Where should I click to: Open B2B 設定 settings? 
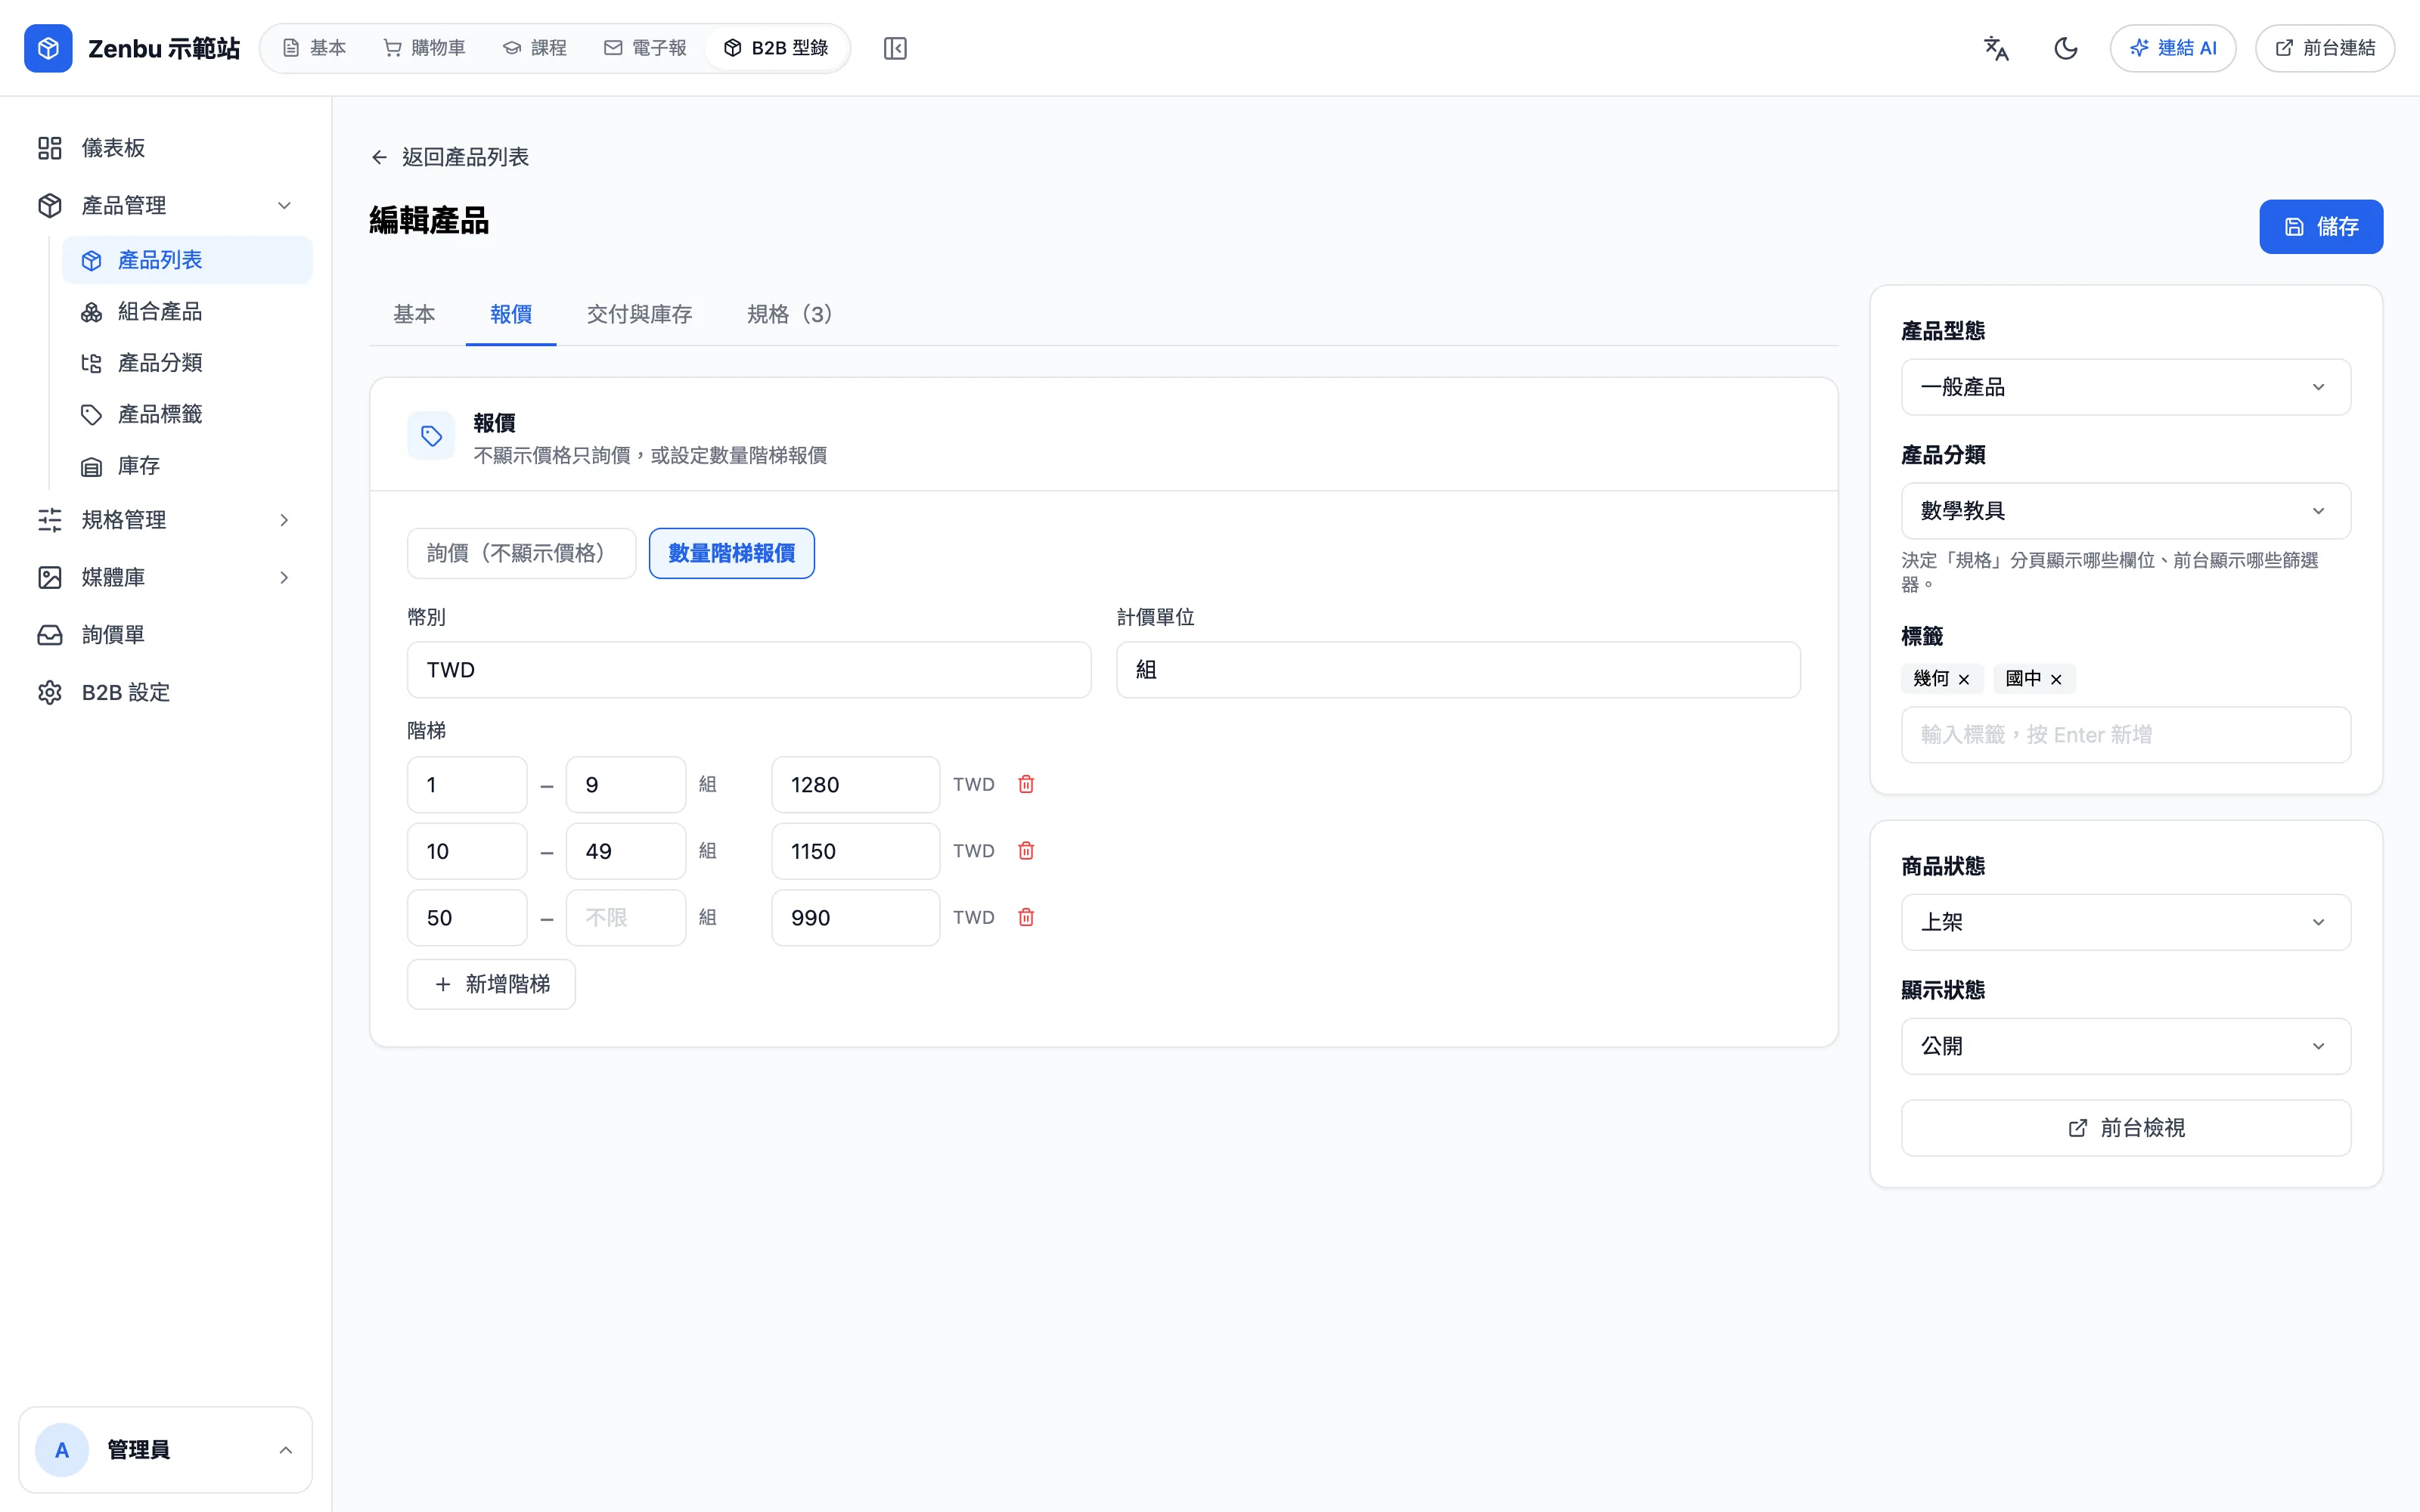click(x=166, y=692)
